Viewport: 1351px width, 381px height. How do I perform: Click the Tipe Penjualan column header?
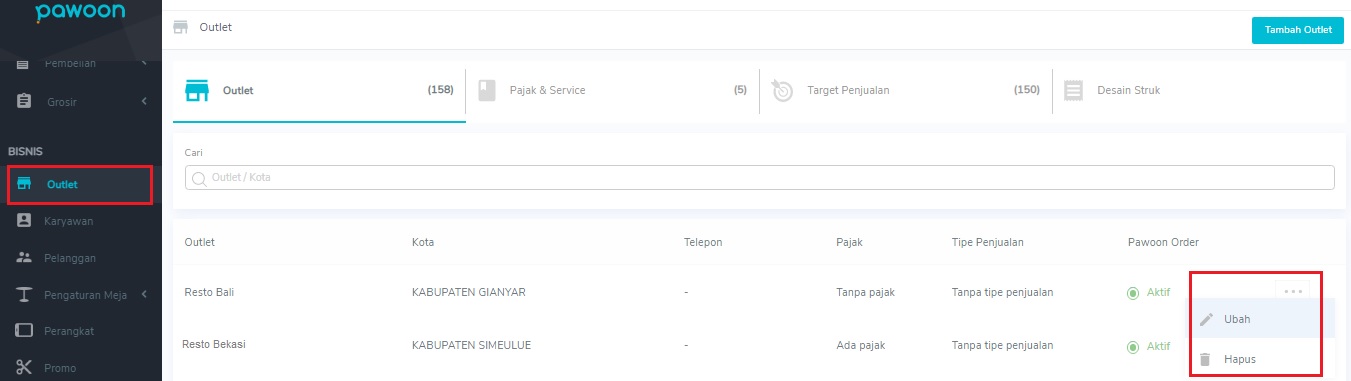tap(988, 242)
